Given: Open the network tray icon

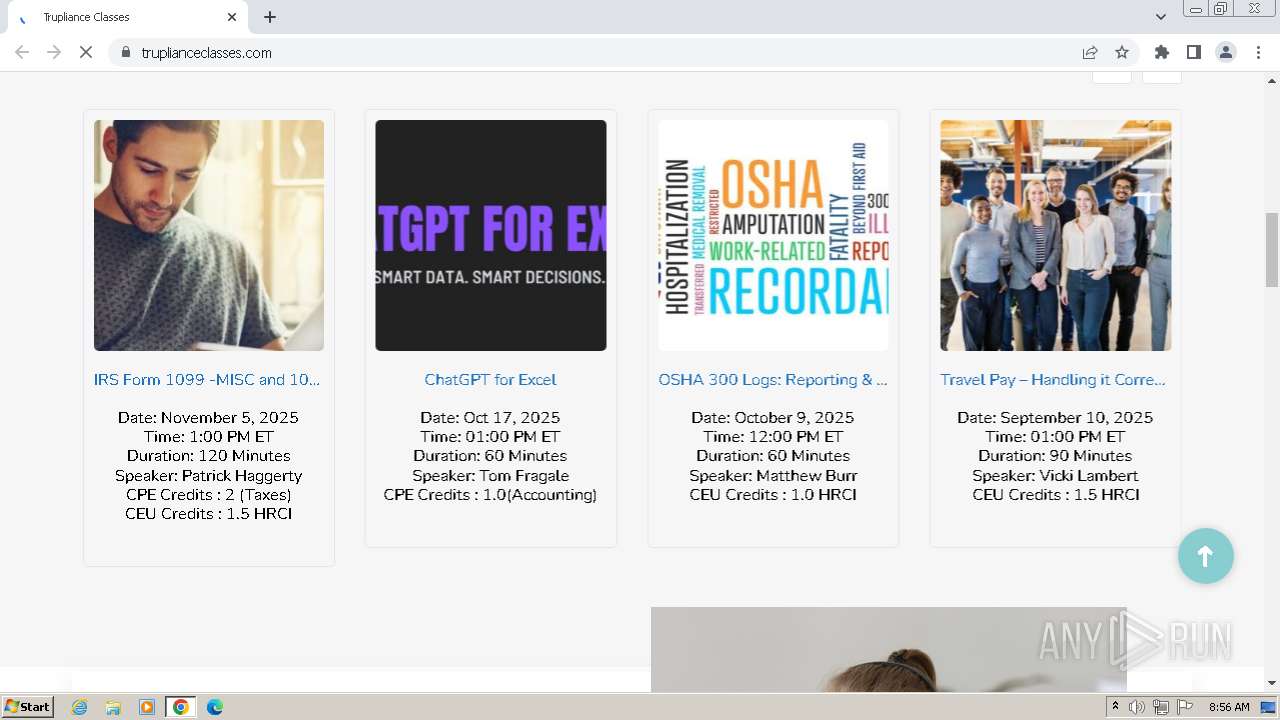Looking at the screenshot, I should click(1161, 707).
